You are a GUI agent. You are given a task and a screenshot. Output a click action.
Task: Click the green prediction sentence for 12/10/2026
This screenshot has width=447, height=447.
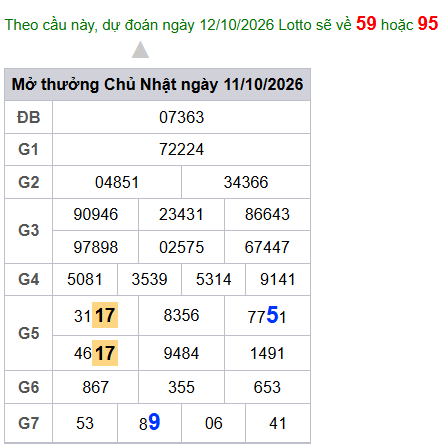(221, 24)
